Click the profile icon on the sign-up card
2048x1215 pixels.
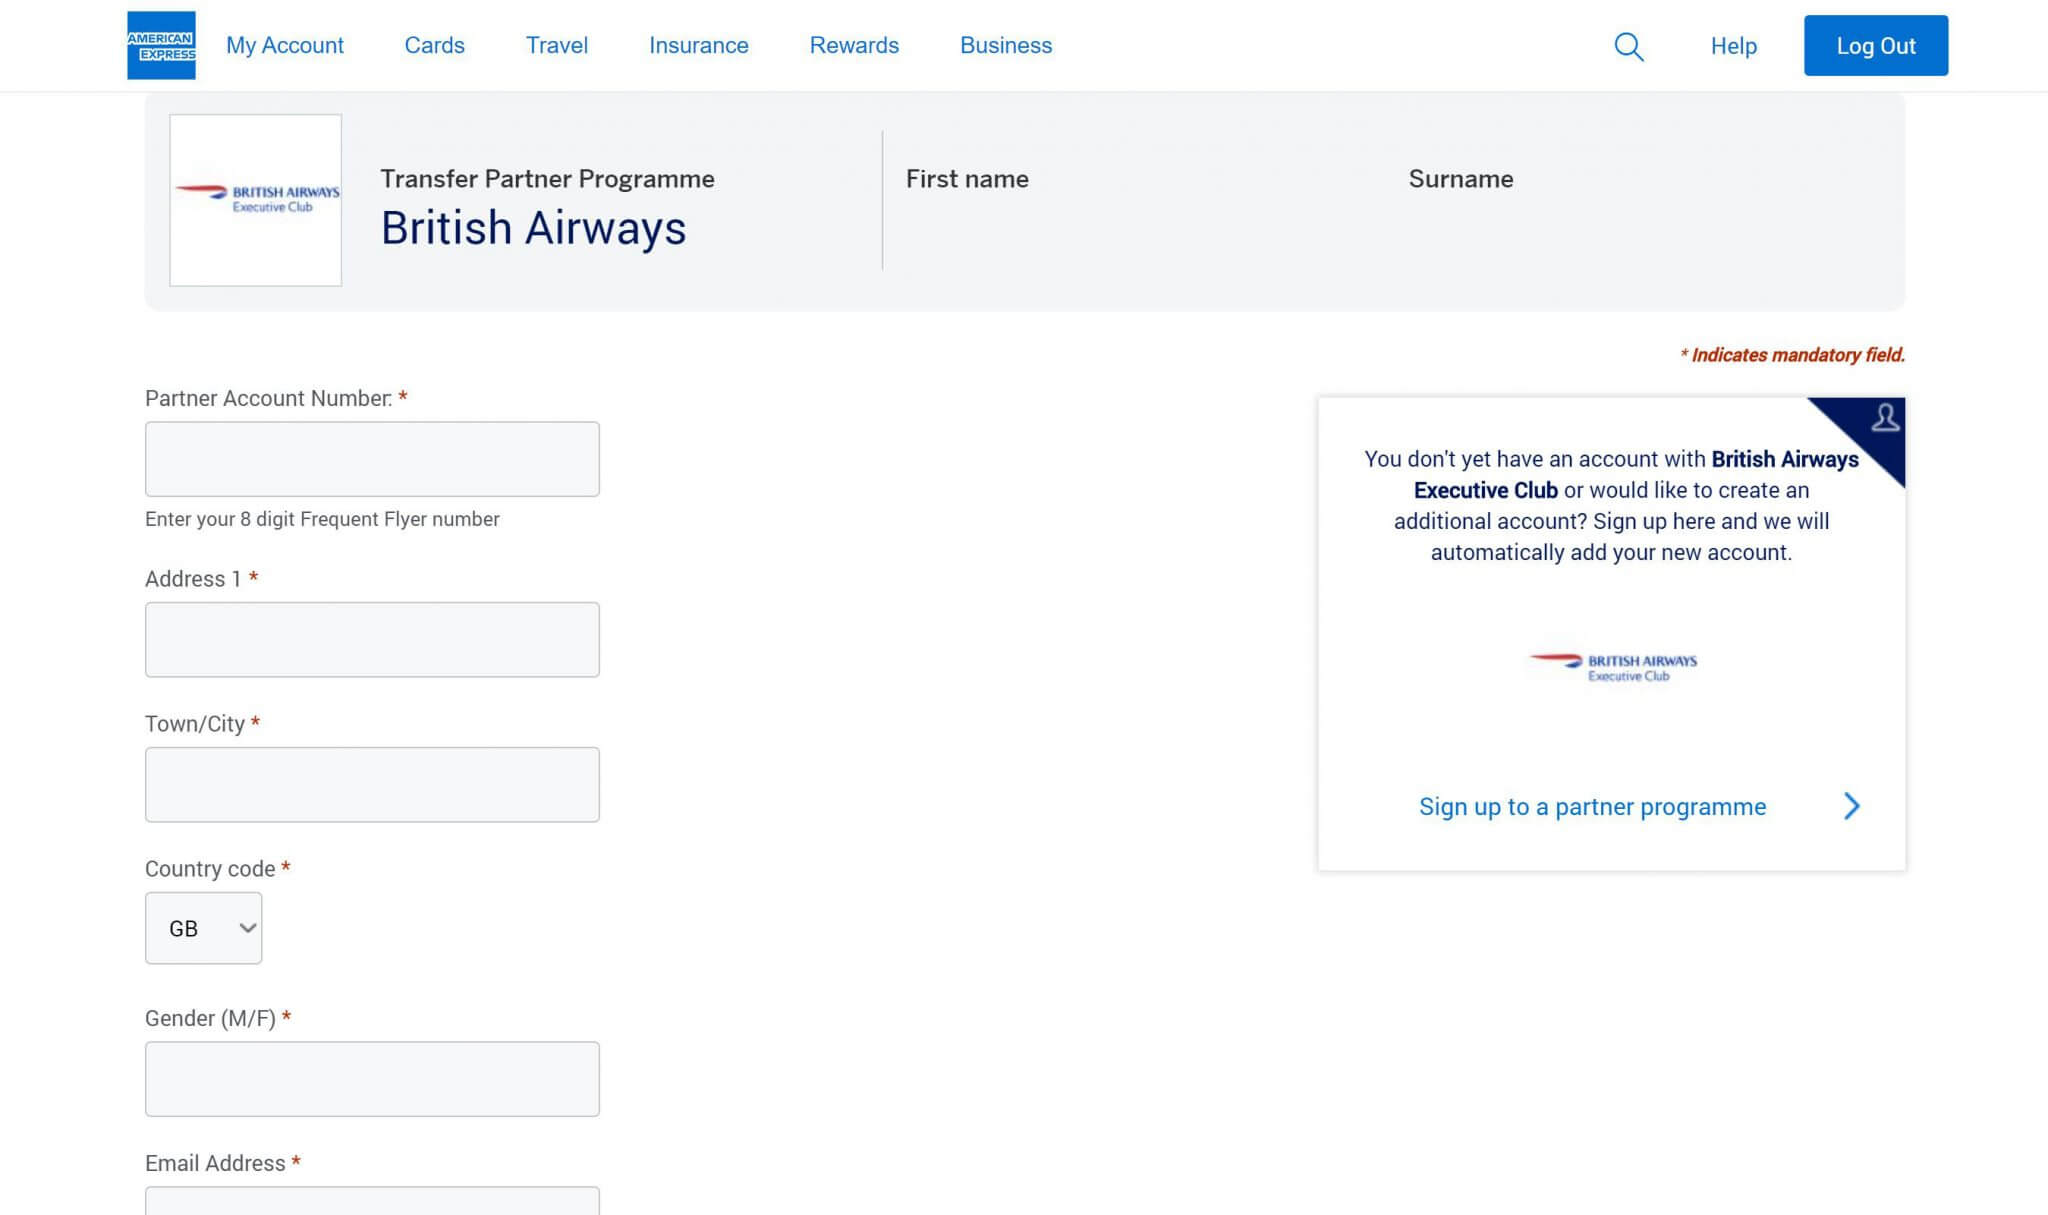(x=1885, y=417)
